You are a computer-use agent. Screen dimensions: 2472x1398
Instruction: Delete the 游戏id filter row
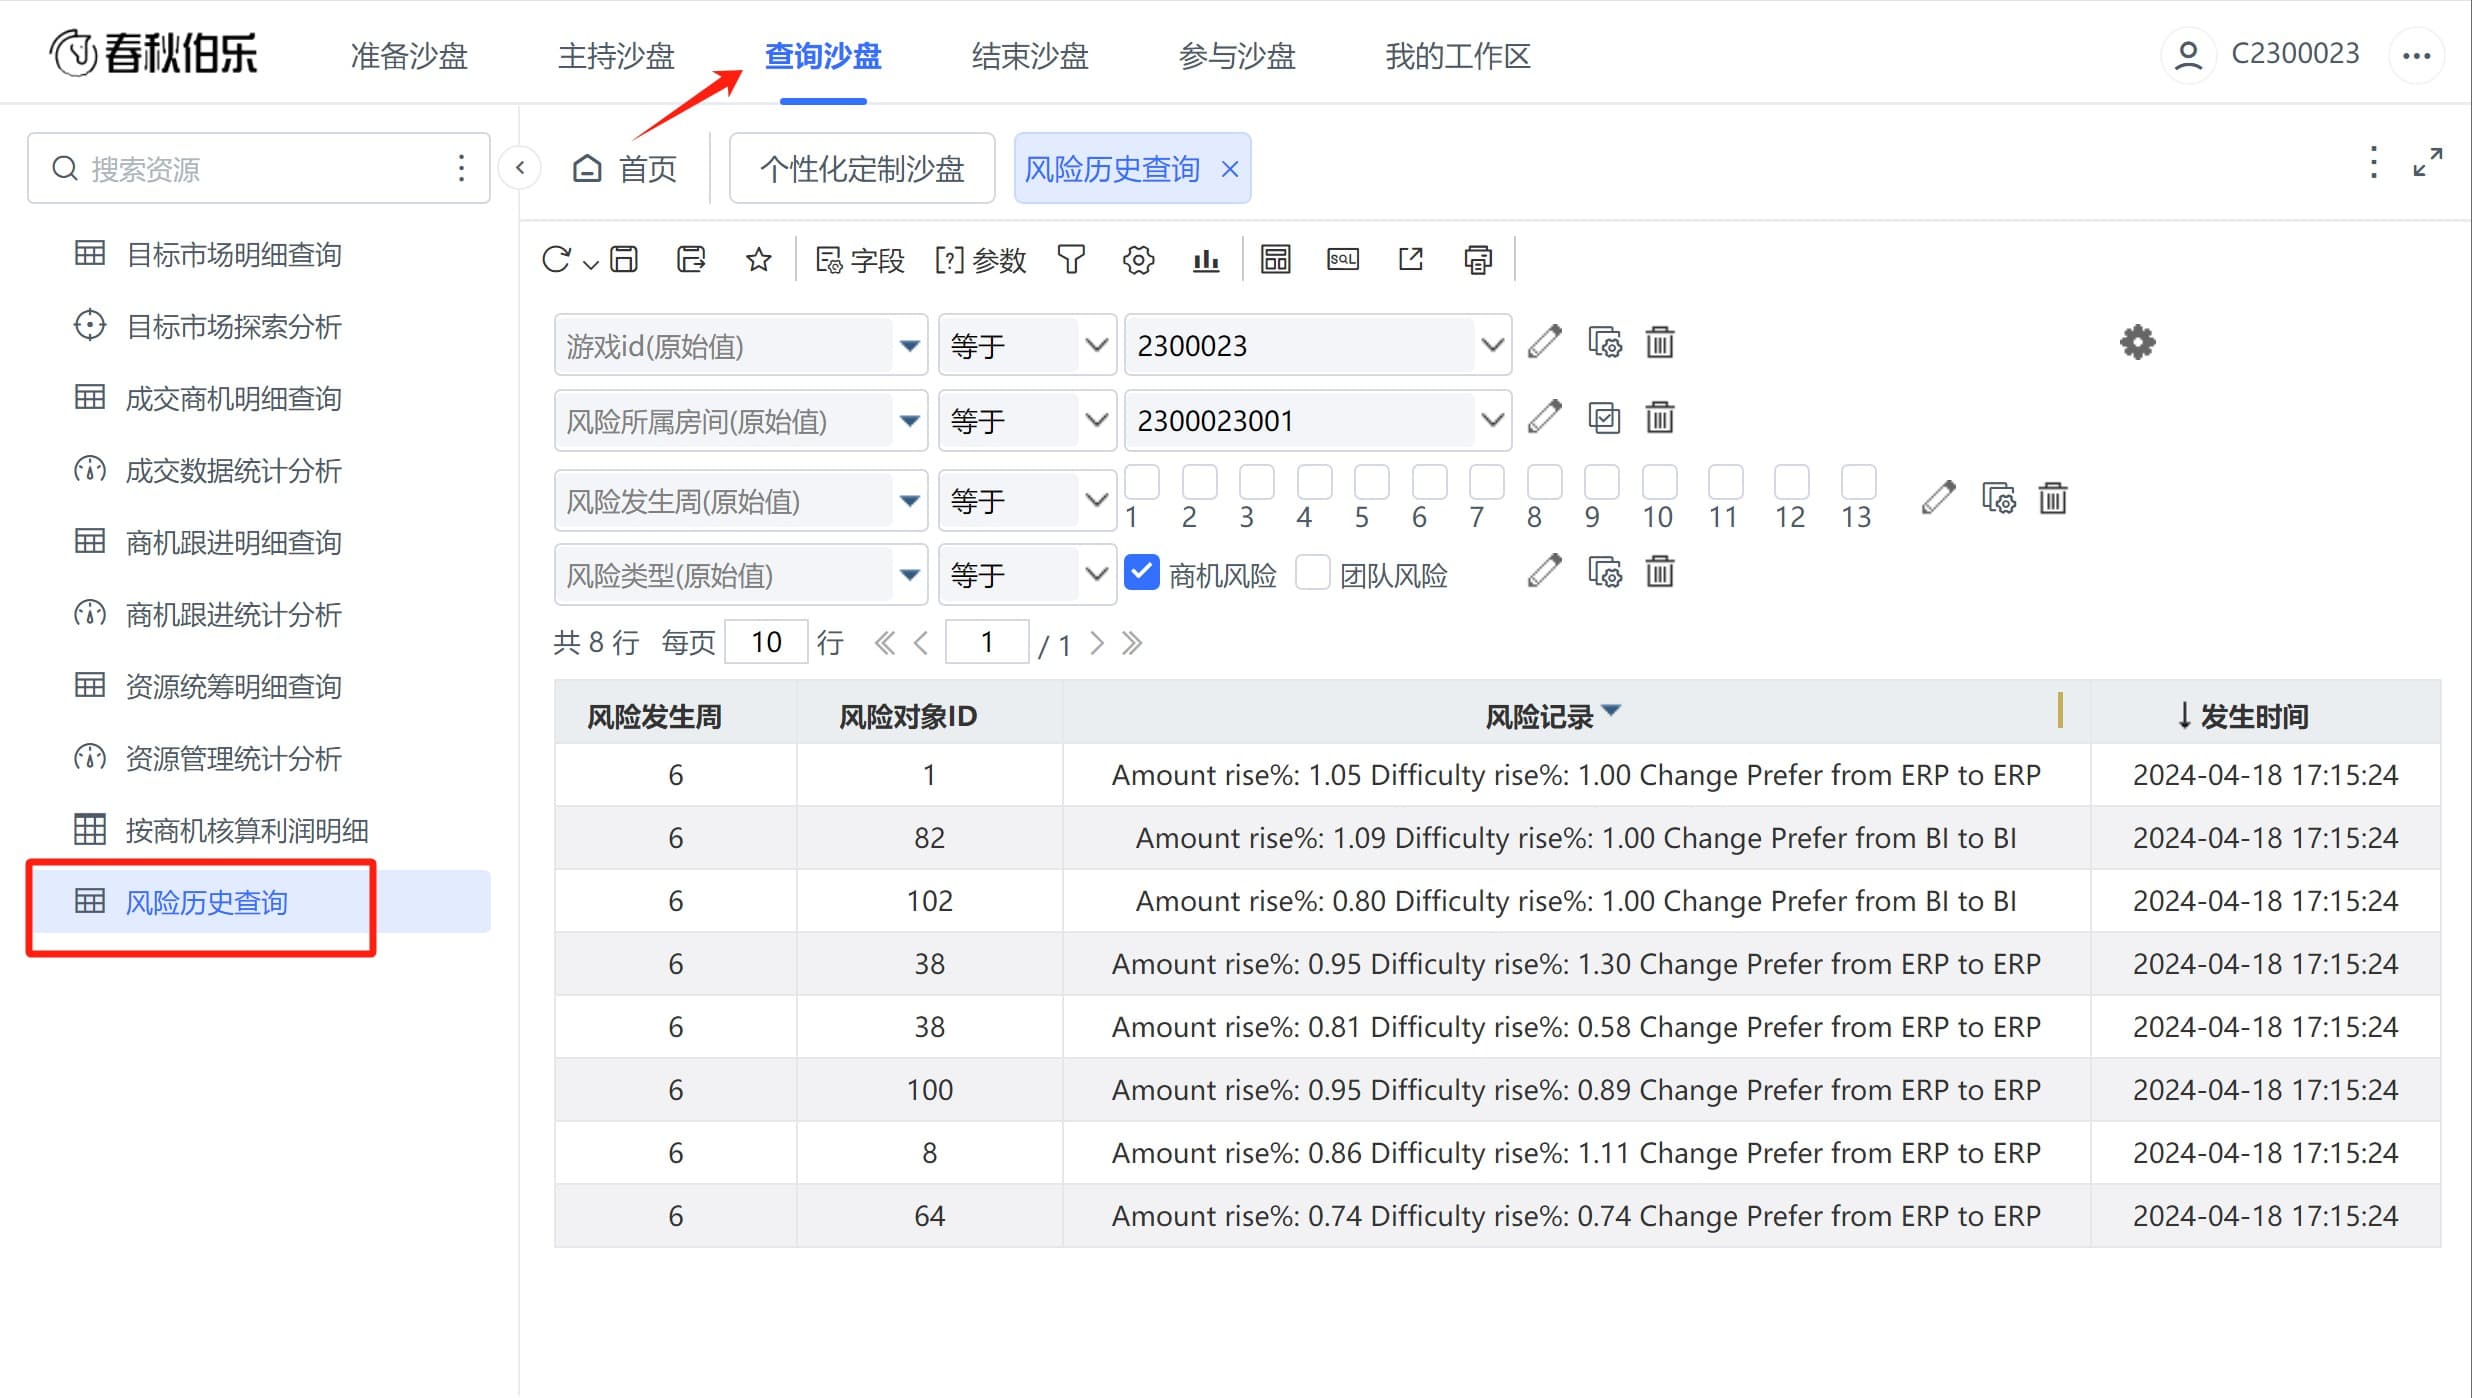tap(1660, 343)
